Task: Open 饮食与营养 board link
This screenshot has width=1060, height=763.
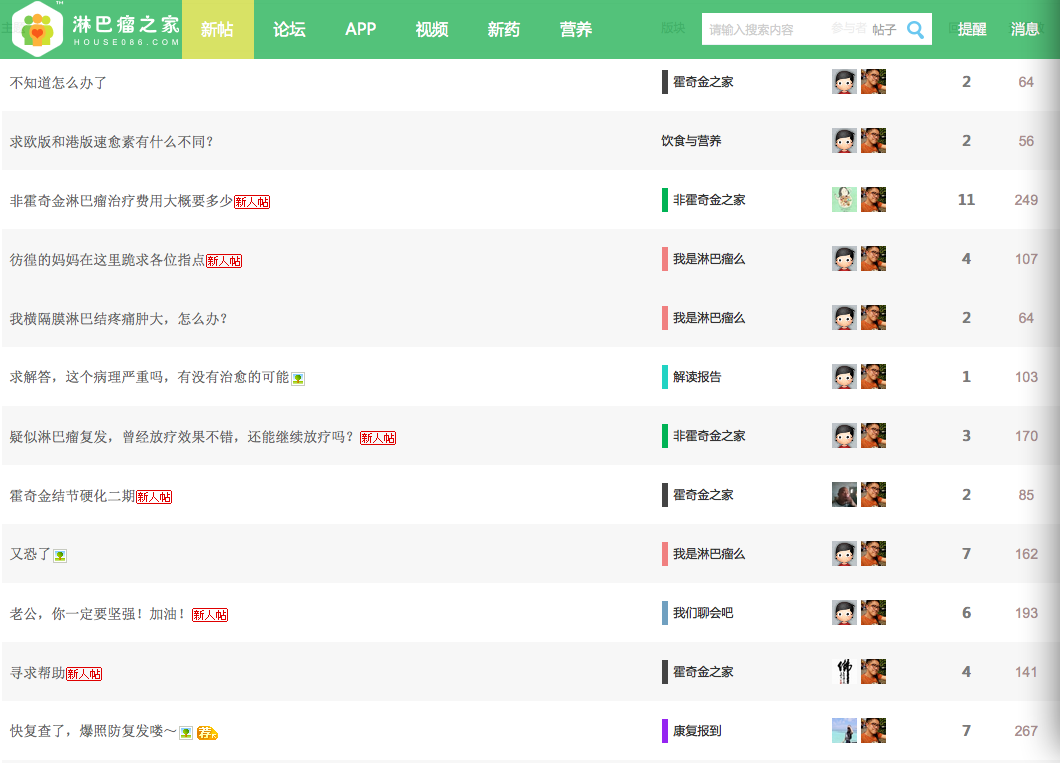Action: (x=691, y=141)
